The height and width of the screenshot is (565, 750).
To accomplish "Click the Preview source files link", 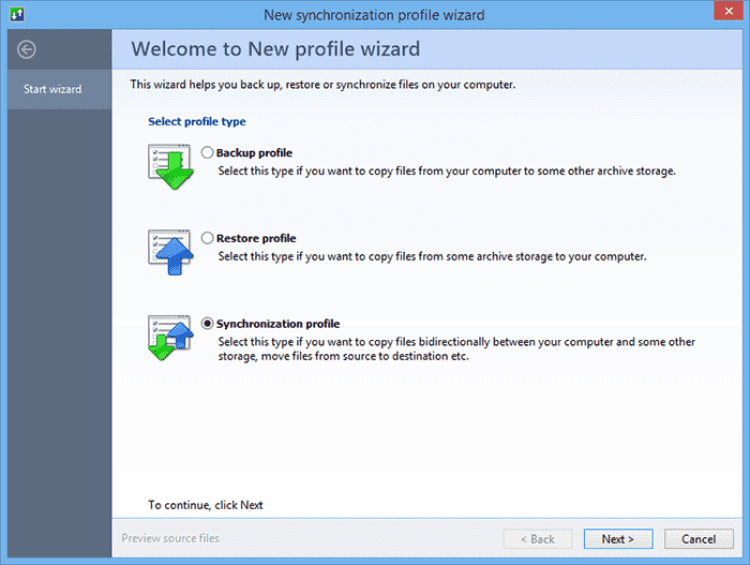I will click(x=170, y=538).
